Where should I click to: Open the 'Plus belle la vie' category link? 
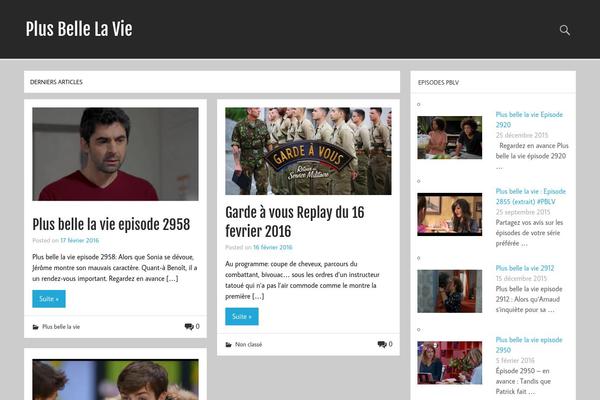point(61,327)
